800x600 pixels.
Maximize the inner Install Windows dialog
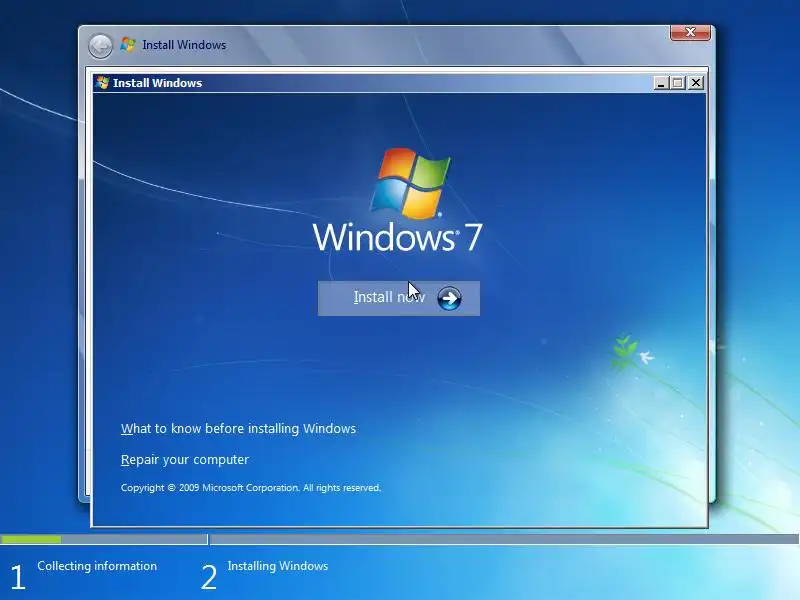(678, 83)
